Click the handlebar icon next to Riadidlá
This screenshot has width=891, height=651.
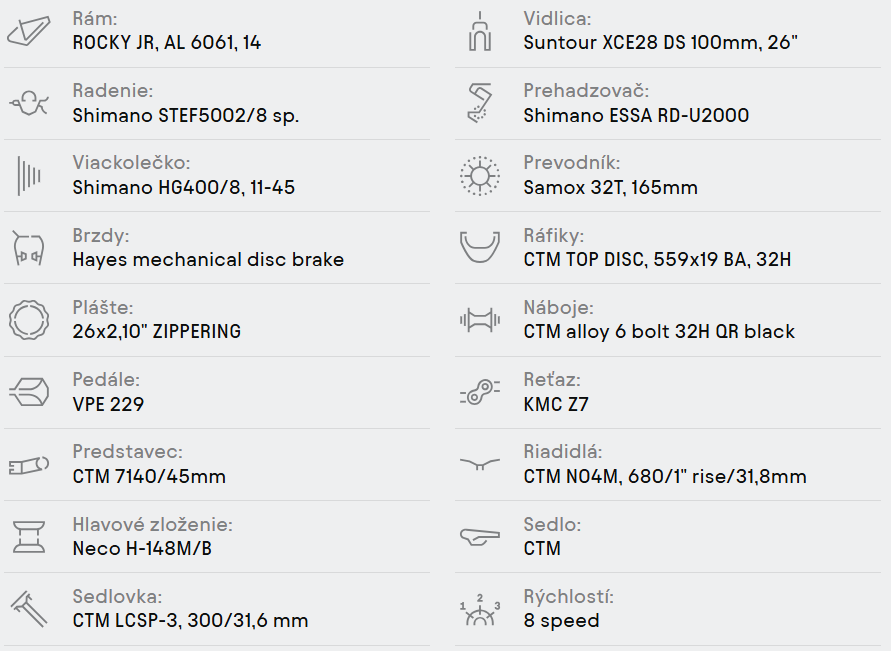pyautogui.click(x=480, y=465)
